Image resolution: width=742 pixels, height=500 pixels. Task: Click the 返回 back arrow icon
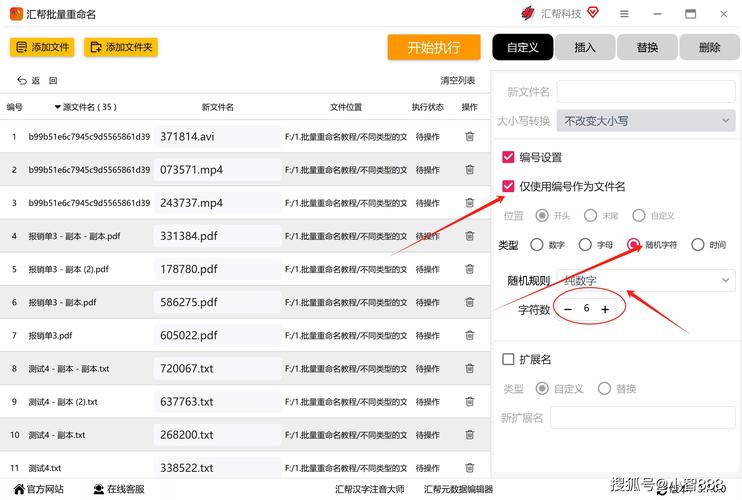click(22, 80)
